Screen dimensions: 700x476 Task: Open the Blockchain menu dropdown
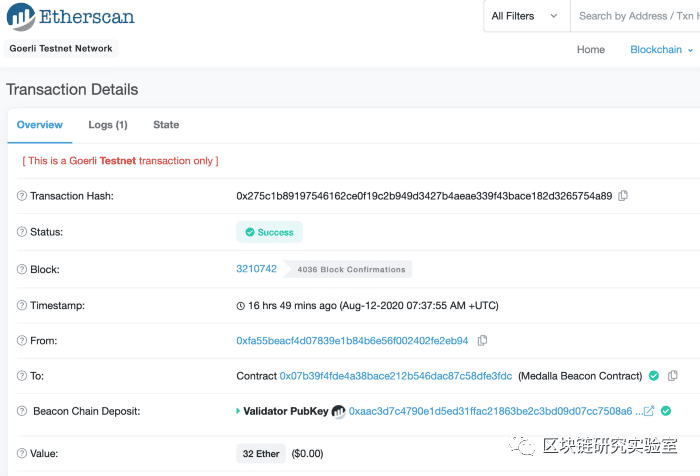point(661,50)
